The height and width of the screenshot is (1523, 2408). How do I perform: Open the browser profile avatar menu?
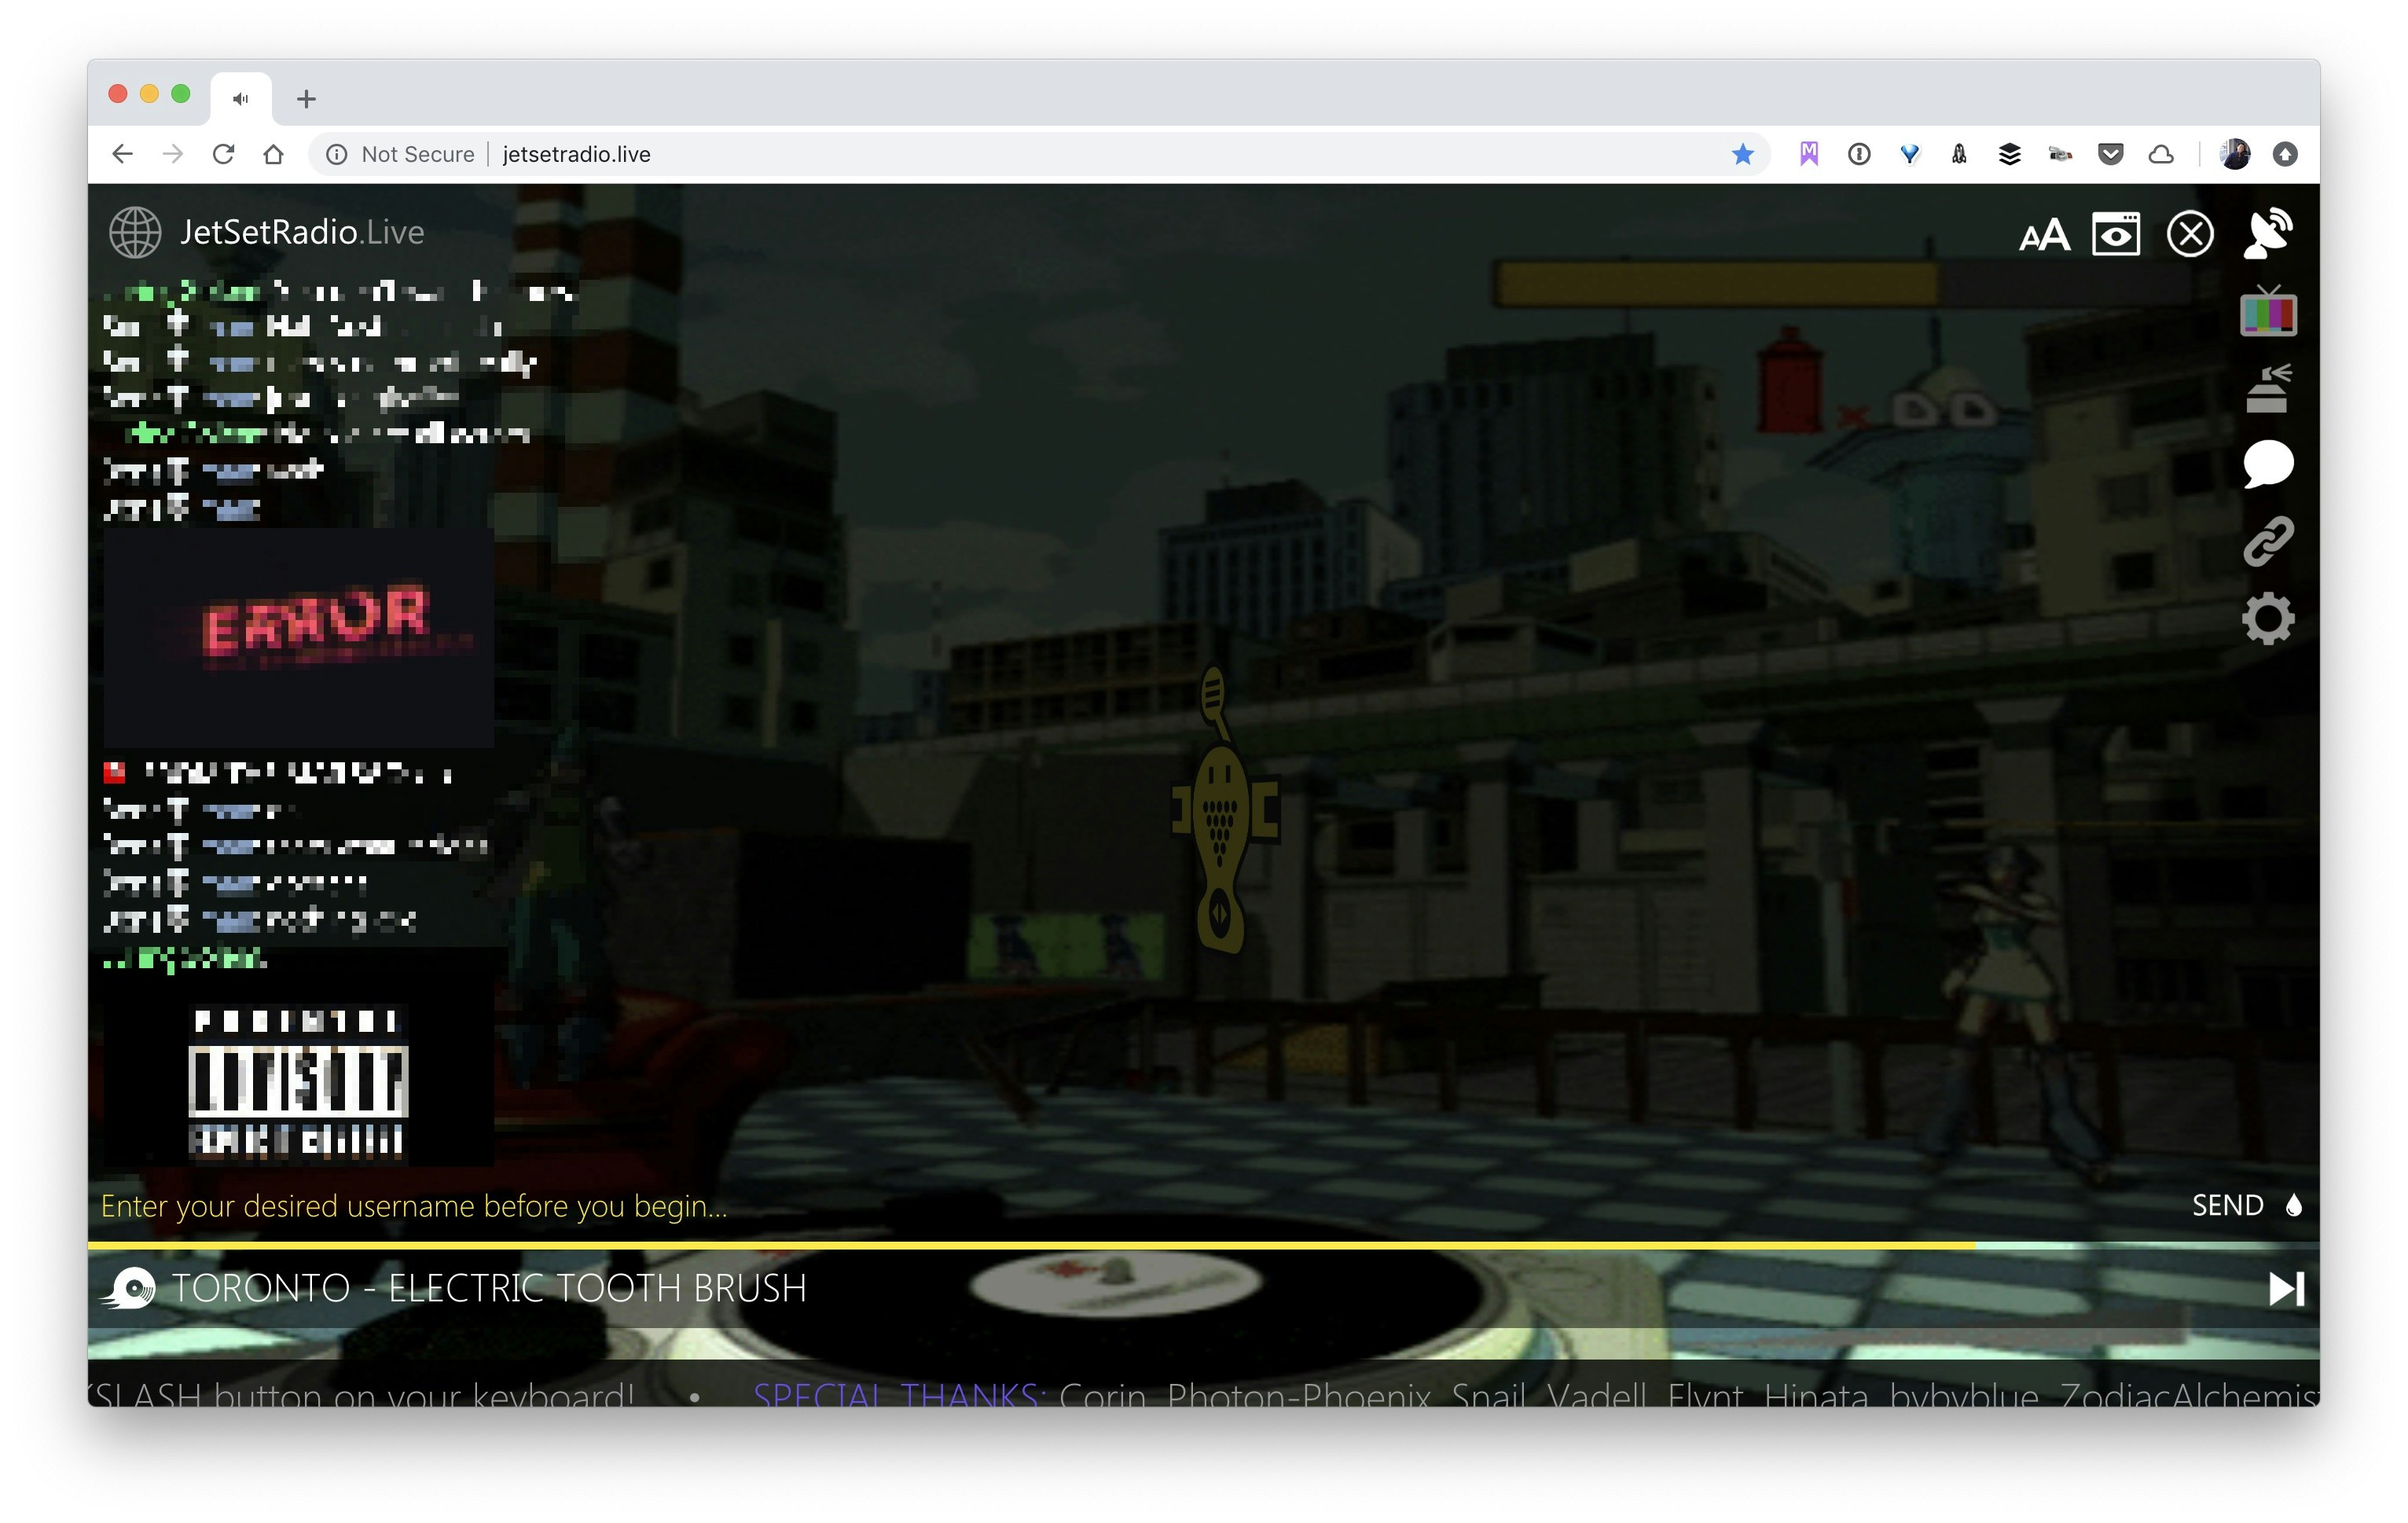2234,153
